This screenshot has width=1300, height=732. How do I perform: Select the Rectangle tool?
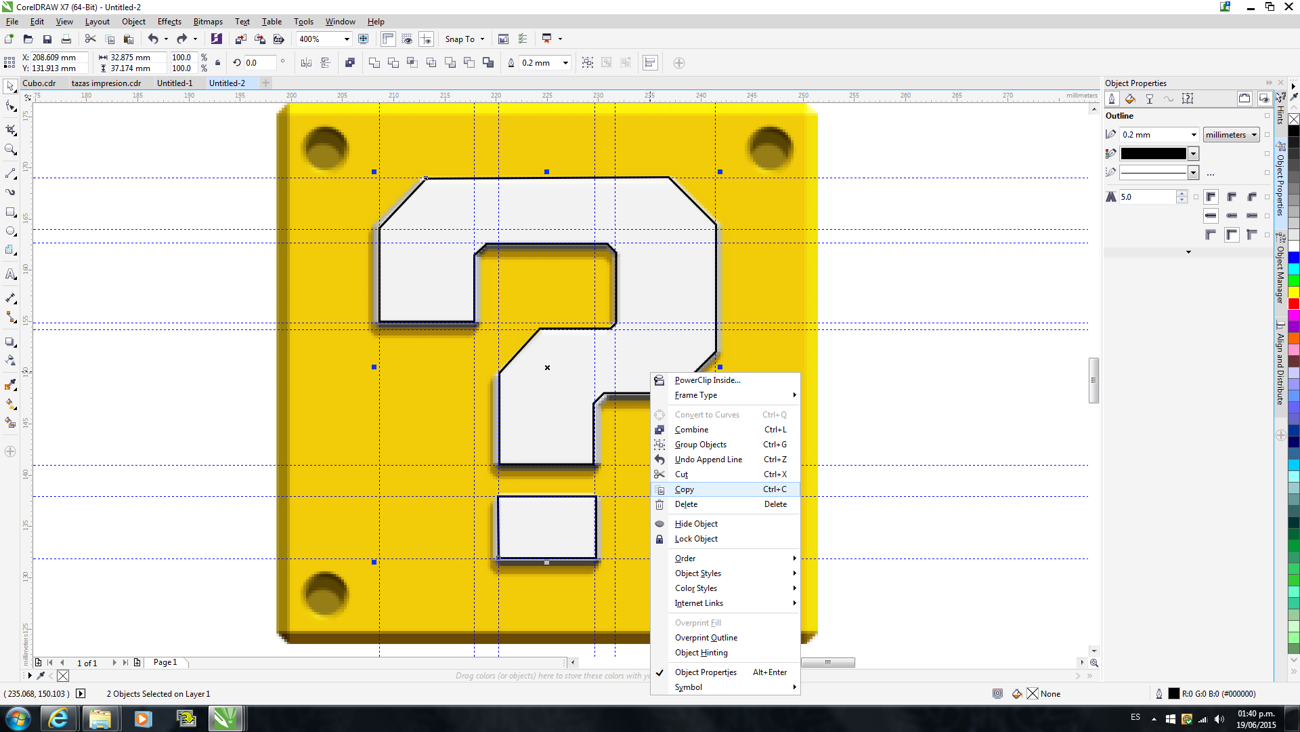pyautogui.click(x=11, y=212)
